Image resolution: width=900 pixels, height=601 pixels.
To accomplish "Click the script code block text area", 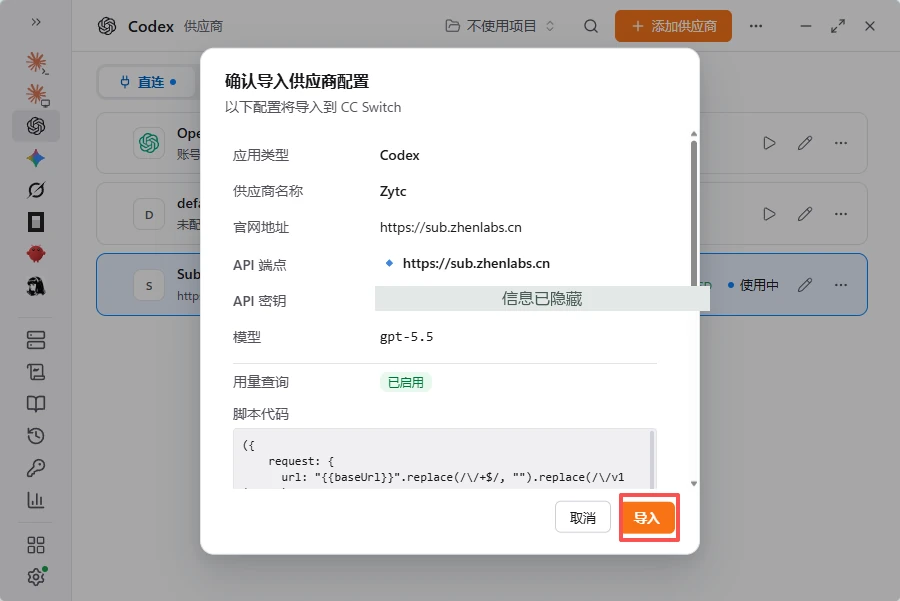I will coord(445,459).
